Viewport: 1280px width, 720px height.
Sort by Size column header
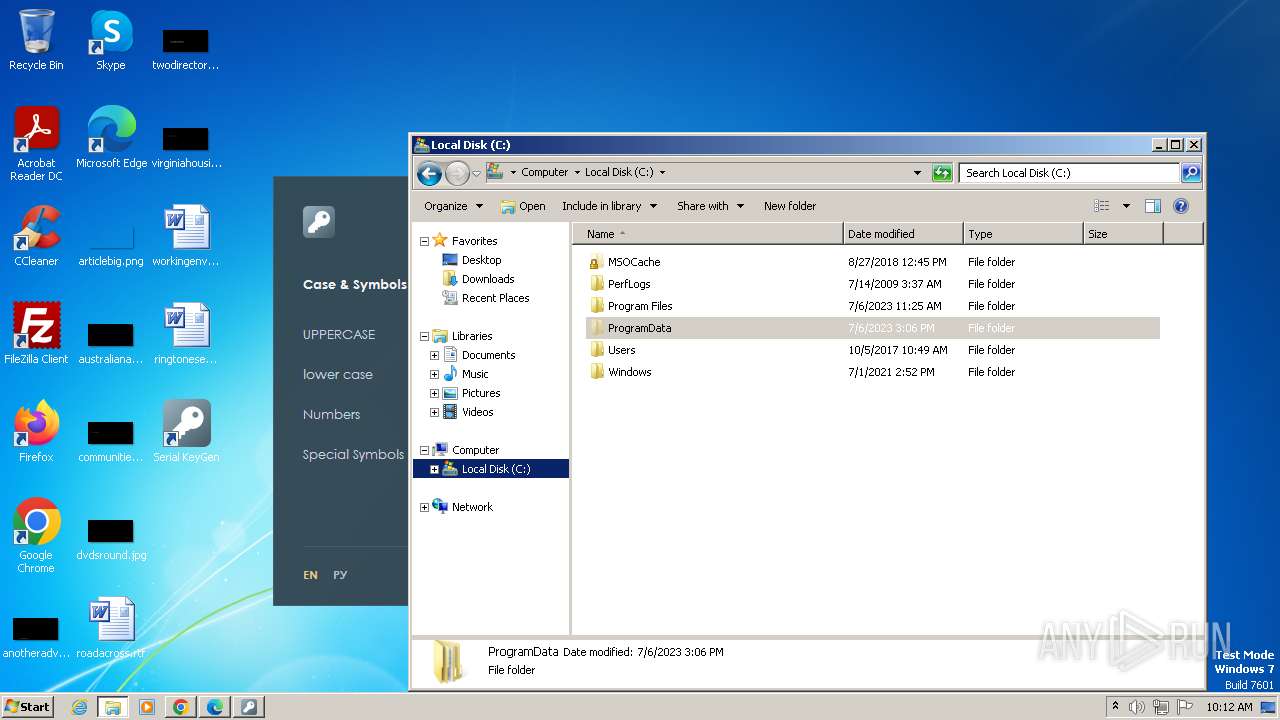tap(1123, 234)
